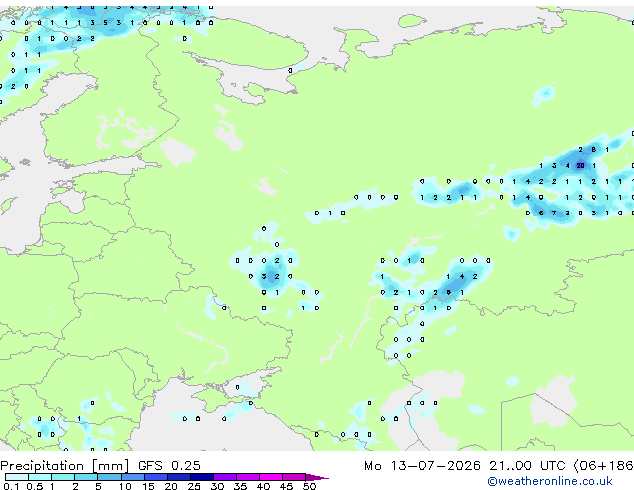Click the legend swatch between 20 and 25
The height and width of the screenshot is (490, 634).
178,477
